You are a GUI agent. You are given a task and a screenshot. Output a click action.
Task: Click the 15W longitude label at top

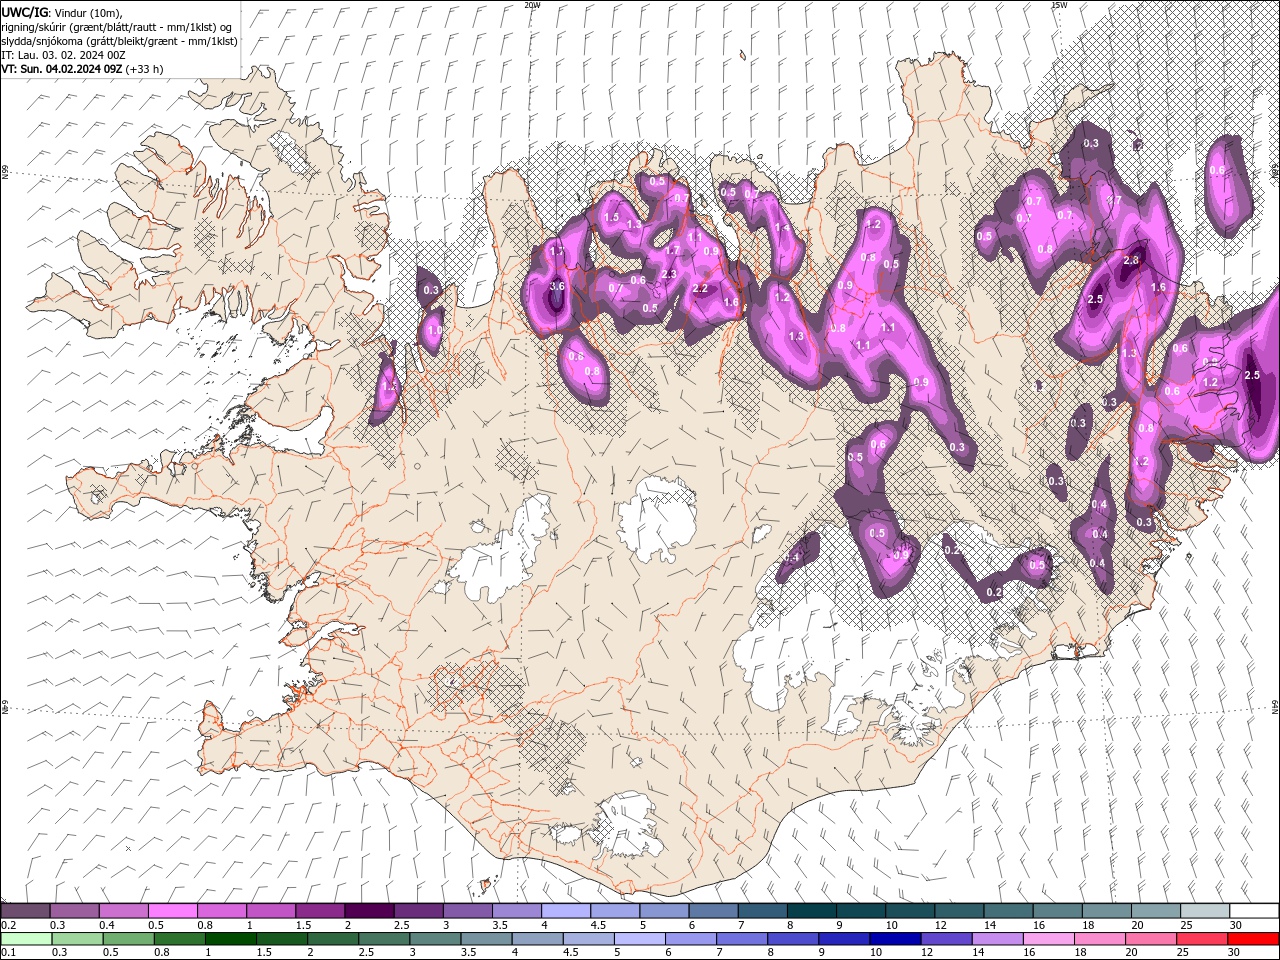1059,5
